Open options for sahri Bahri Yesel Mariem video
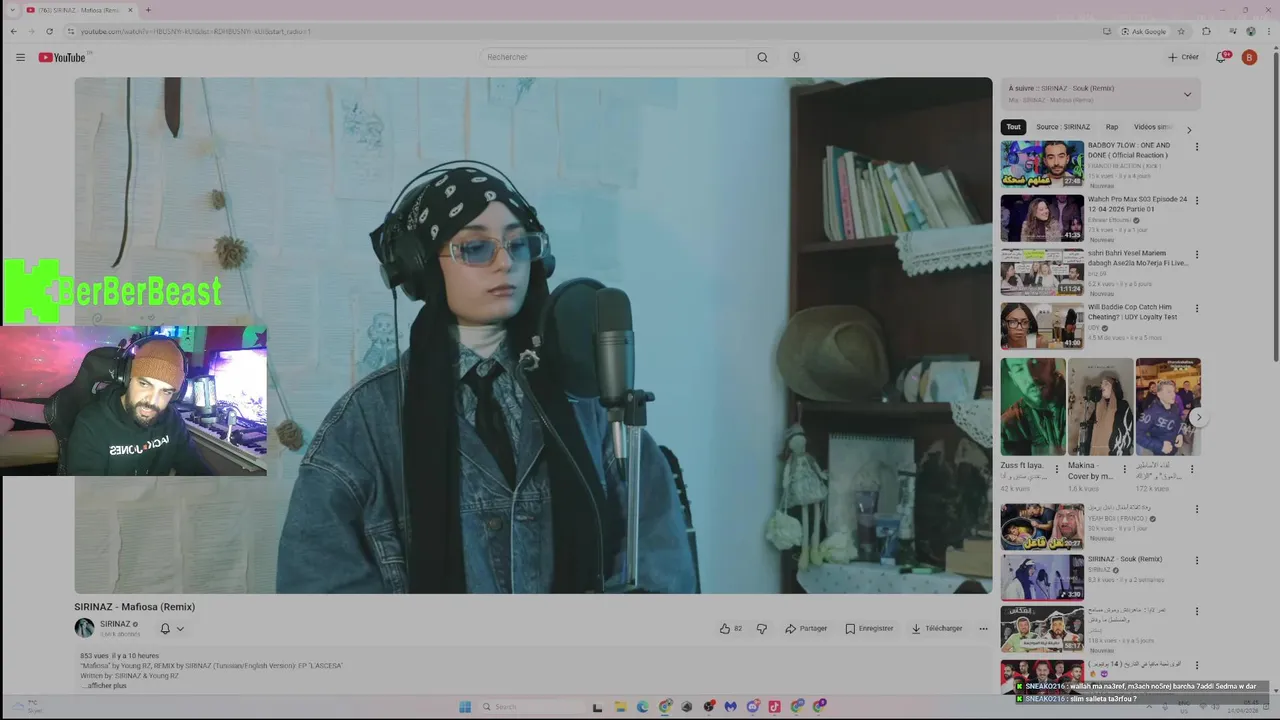The height and width of the screenshot is (720, 1280). [x=1196, y=255]
